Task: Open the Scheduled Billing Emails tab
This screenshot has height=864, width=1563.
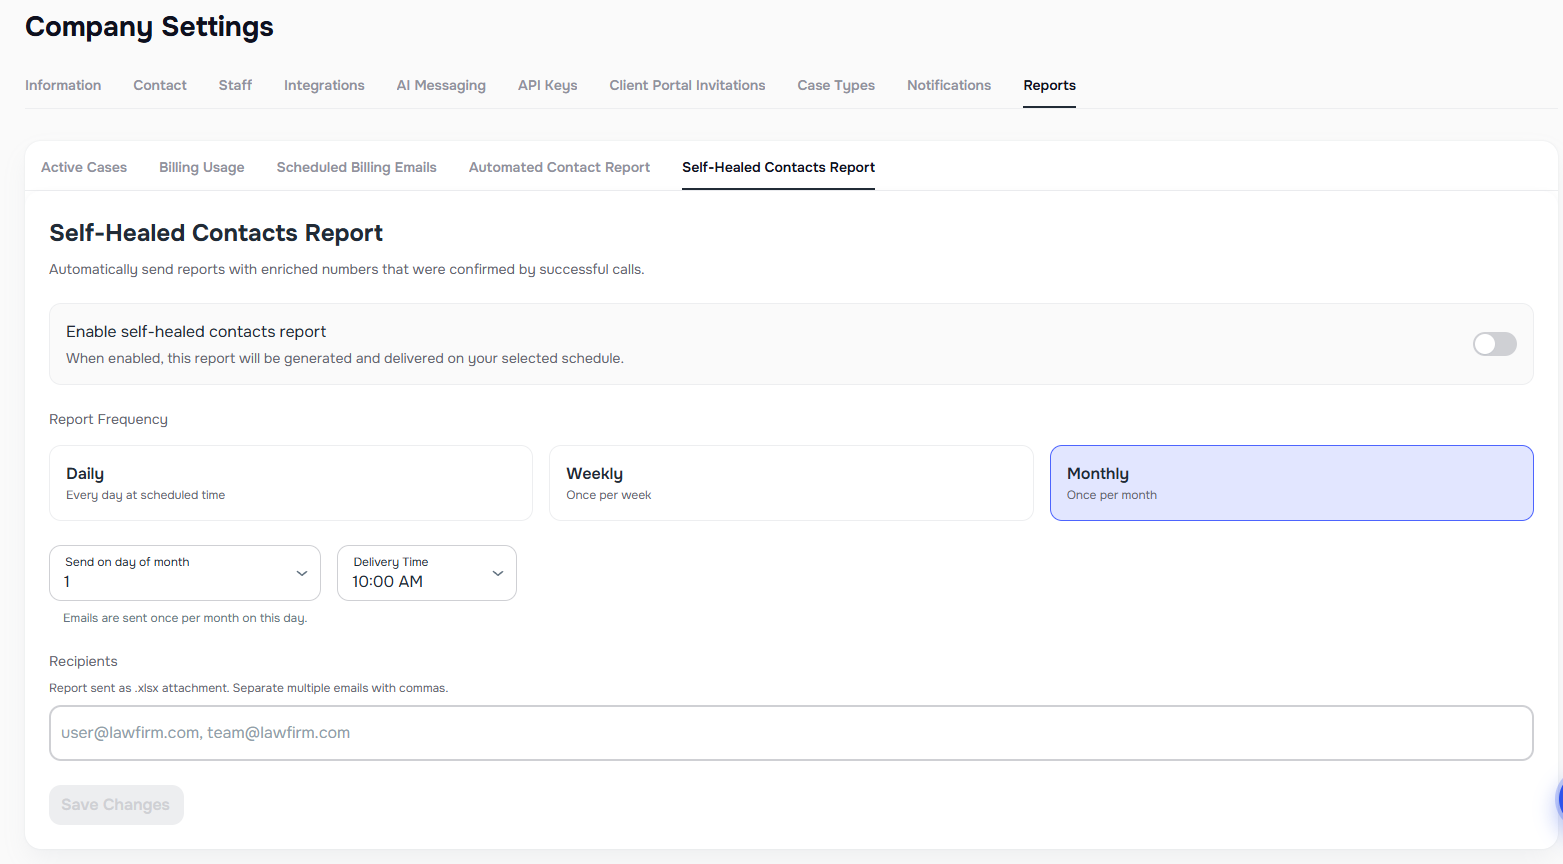Action: (356, 167)
